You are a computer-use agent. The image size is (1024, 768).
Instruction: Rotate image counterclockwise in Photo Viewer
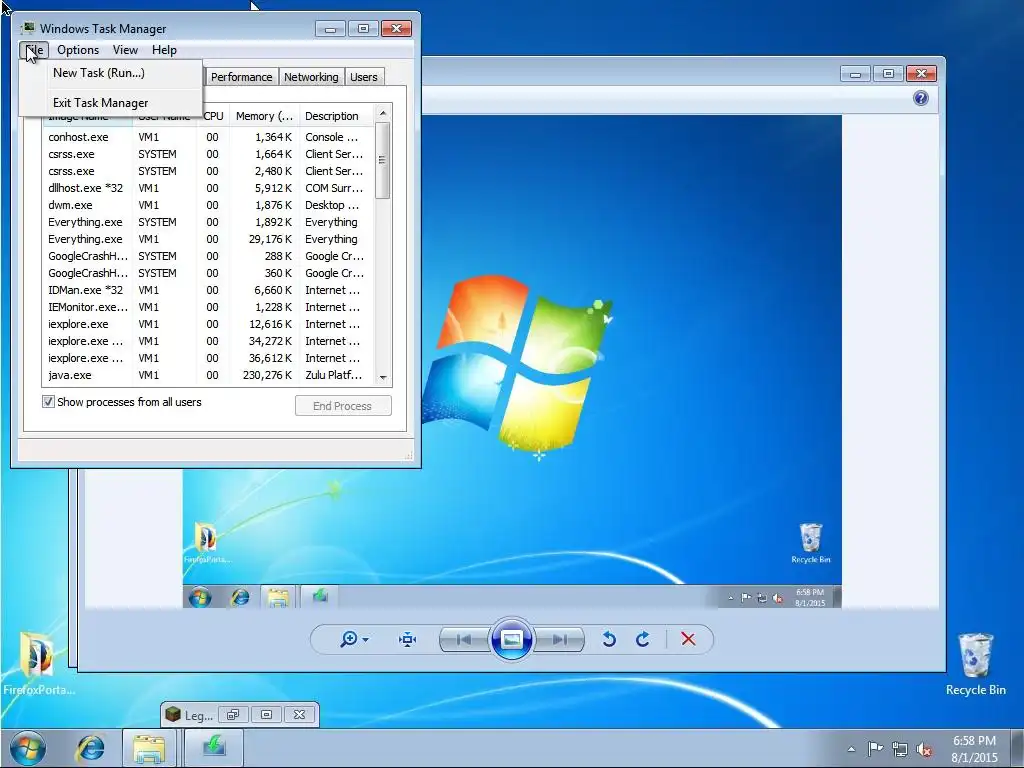609,639
